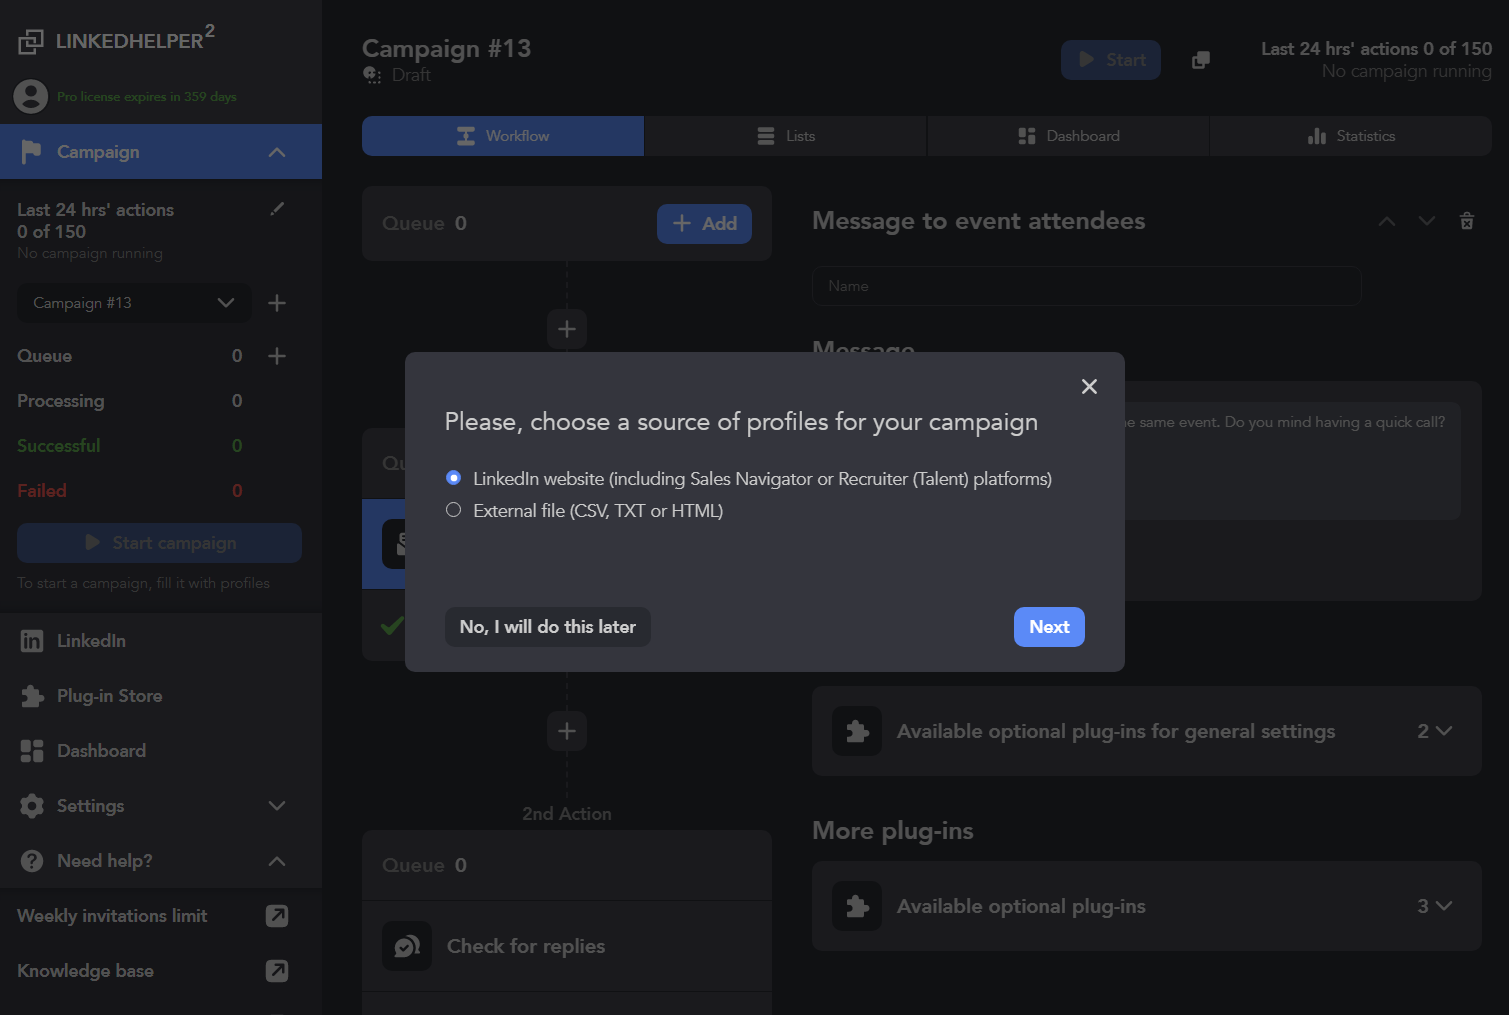This screenshot has height=1015, width=1509.
Task: Click the Draft status label
Action: (411, 75)
